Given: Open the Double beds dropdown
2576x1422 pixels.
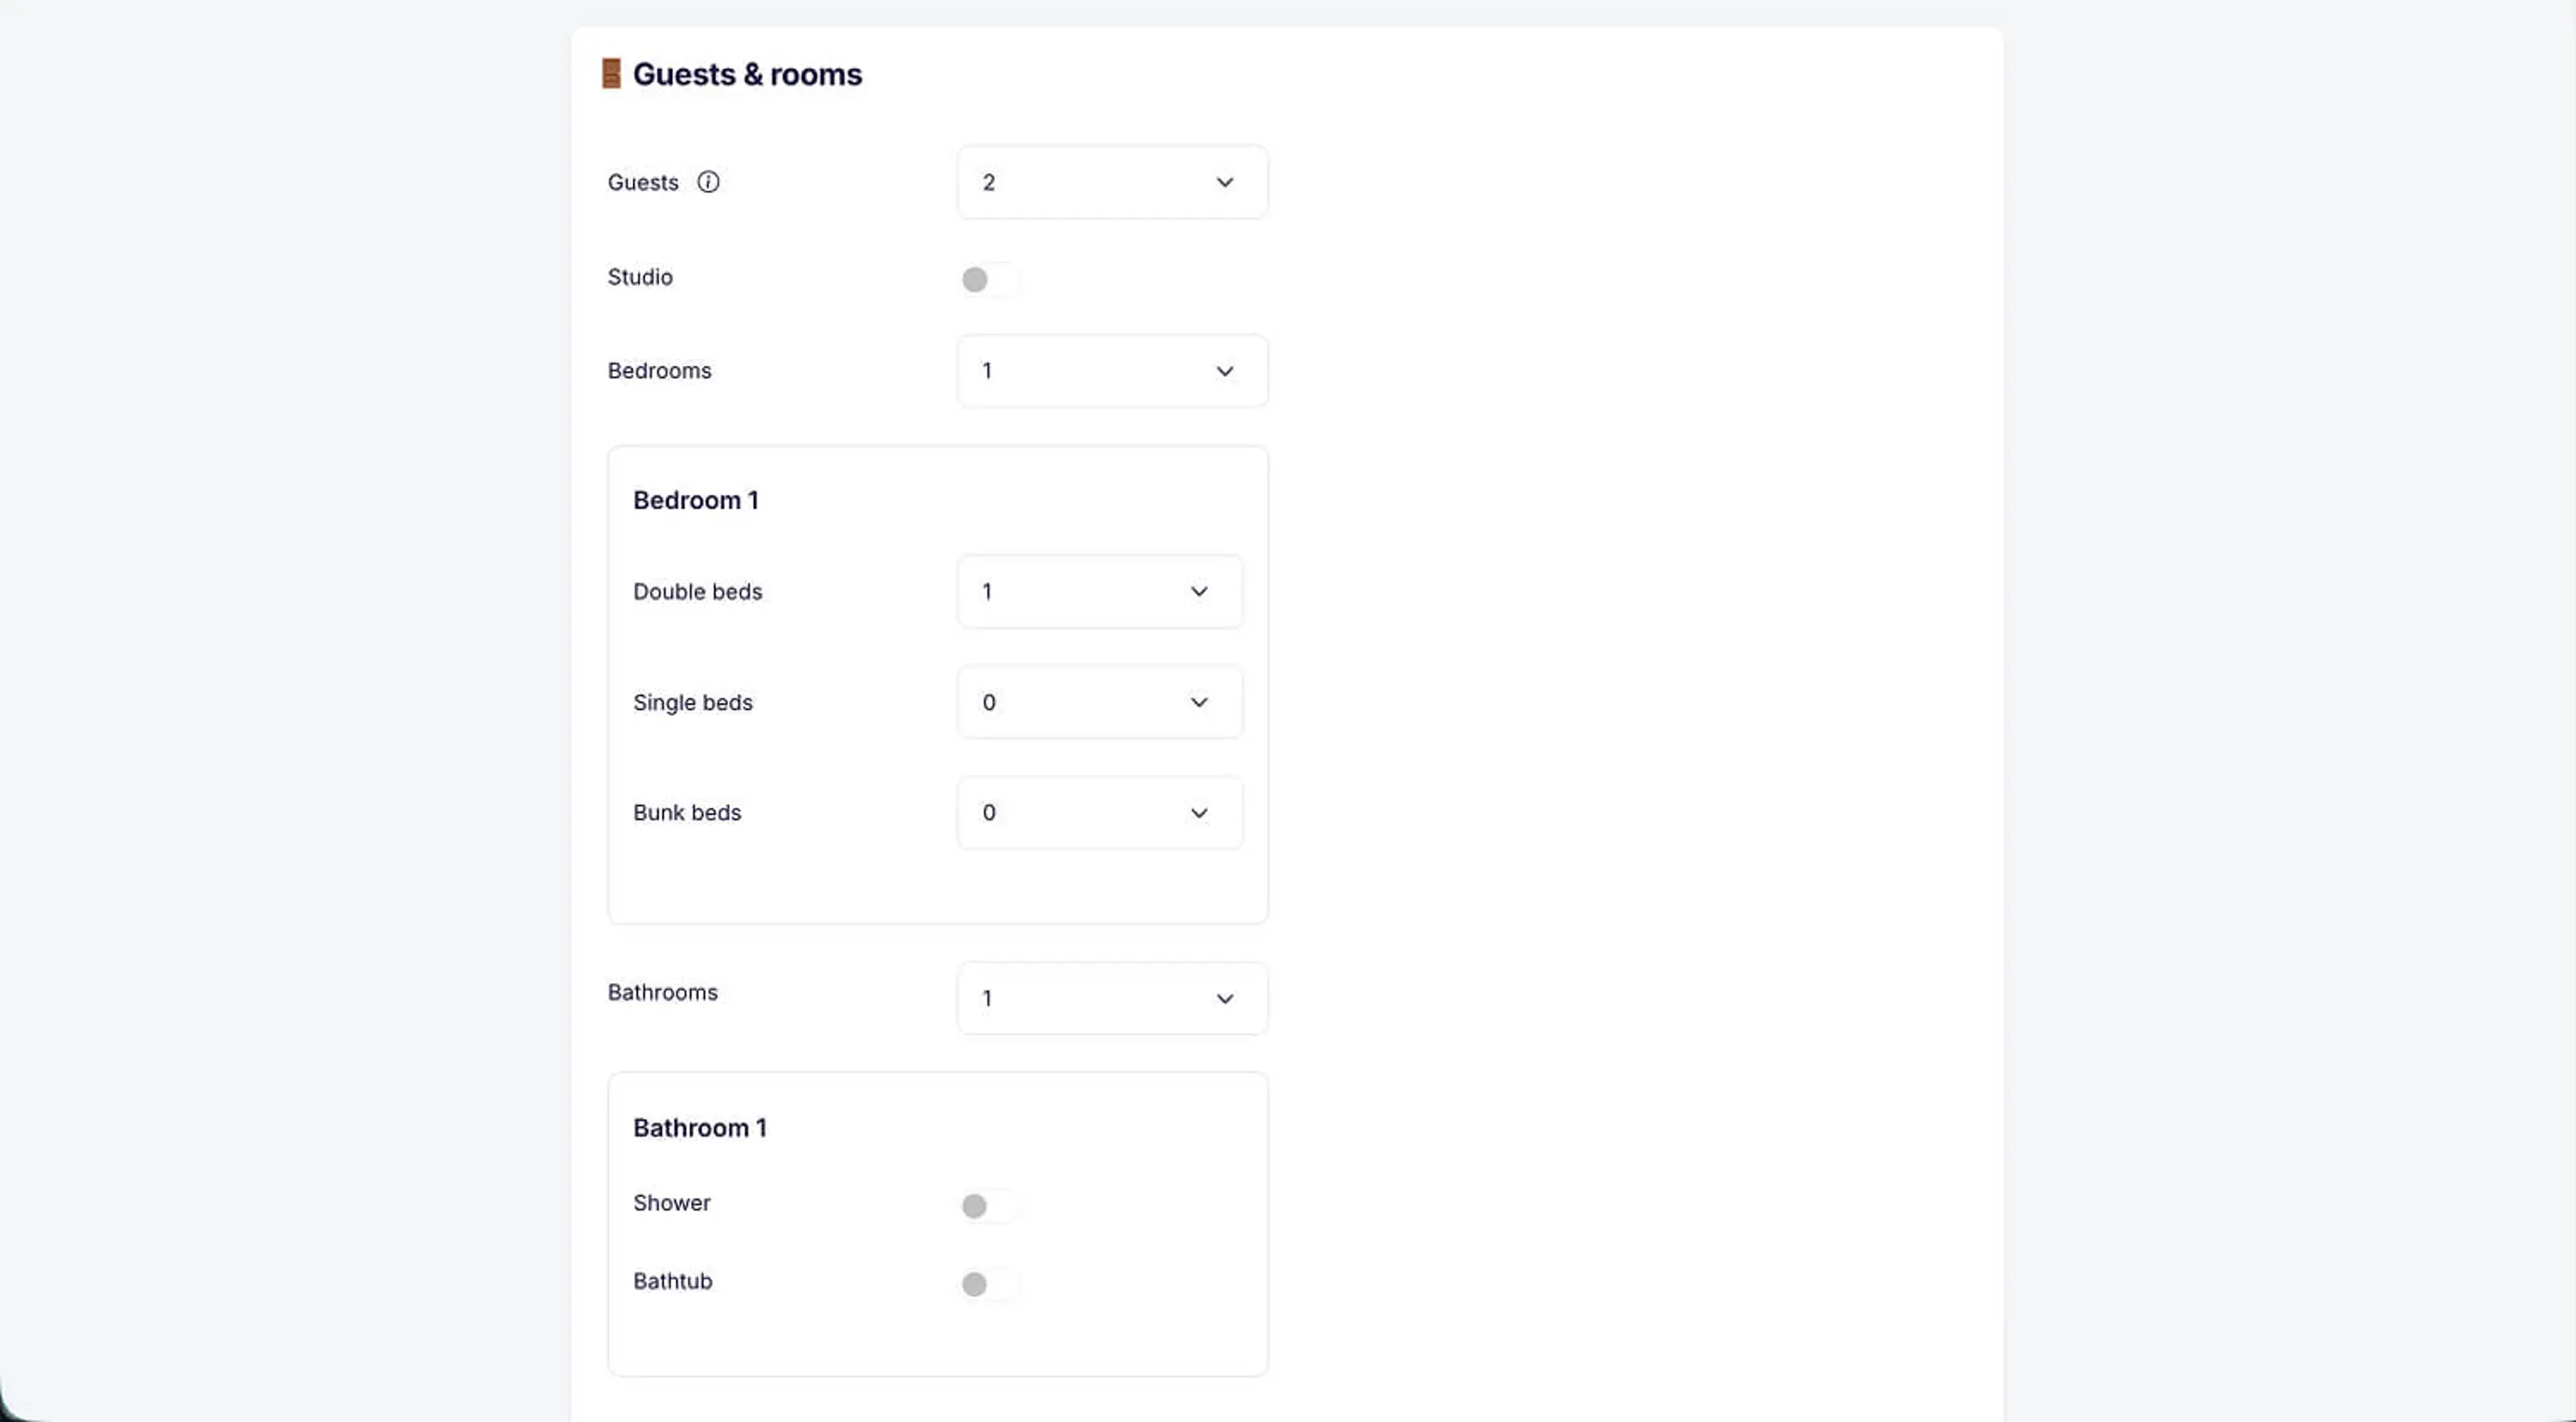Looking at the screenshot, I should coord(1100,592).
